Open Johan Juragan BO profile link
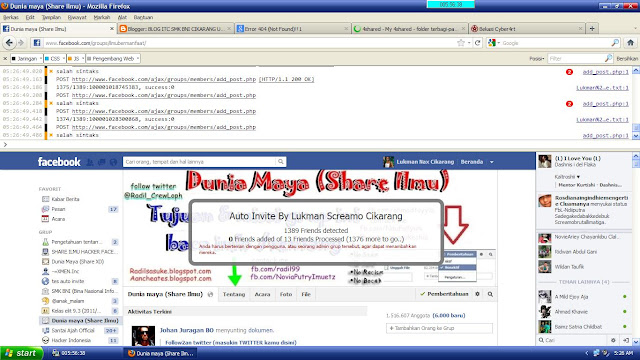 (187, 330)
